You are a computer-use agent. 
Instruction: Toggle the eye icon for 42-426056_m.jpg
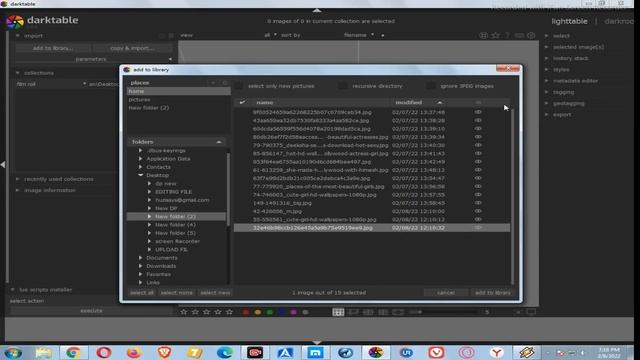(478, 211)
